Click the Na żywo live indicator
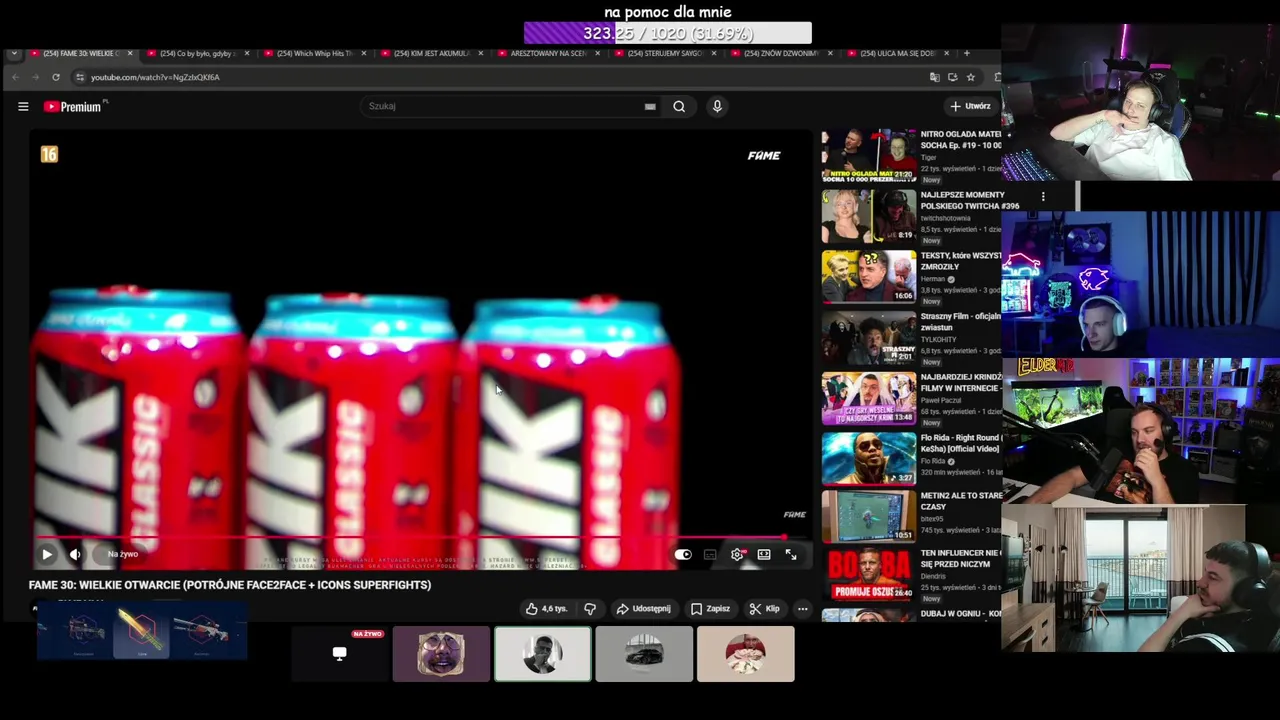Screen dimensions: 1280x720 123,554
